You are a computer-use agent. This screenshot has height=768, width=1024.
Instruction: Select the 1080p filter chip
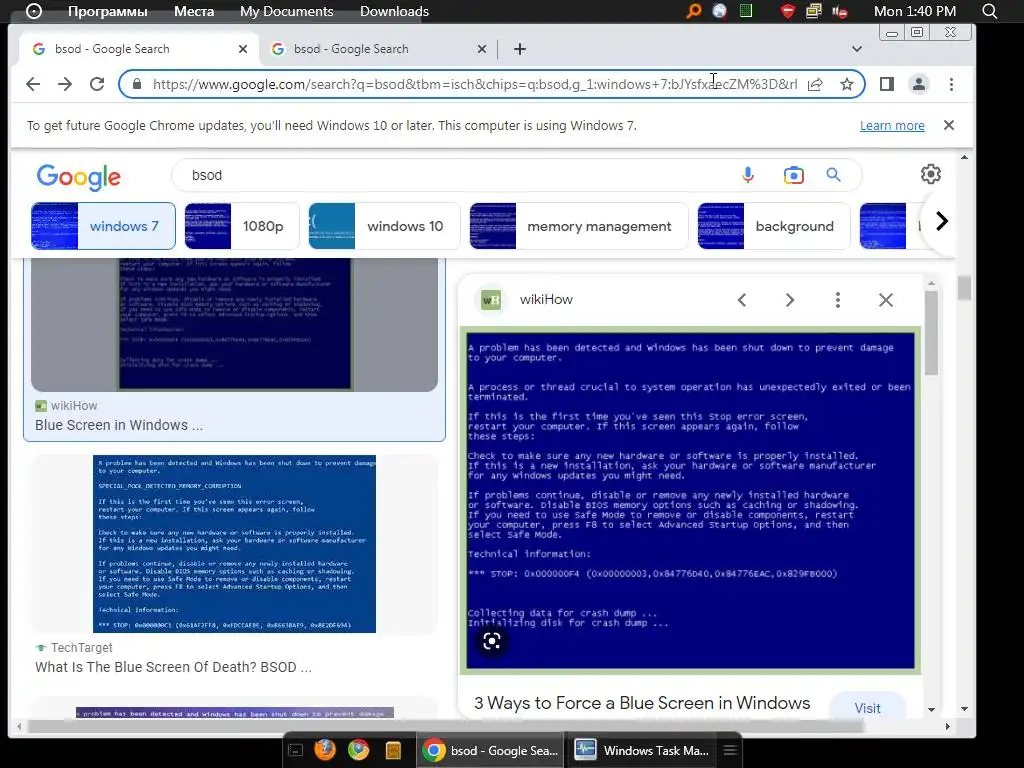point(242,226)
